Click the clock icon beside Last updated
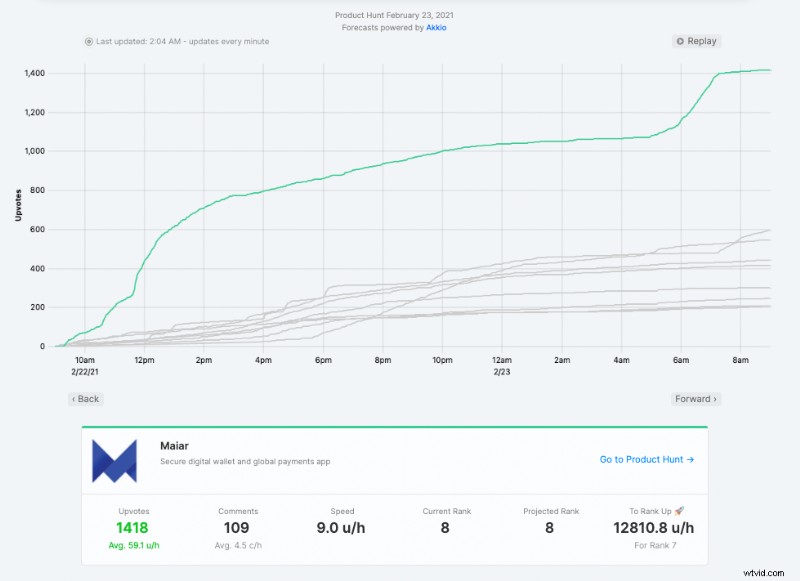Image resolution: width=800 pixels, height=581 pixels. [x=88, y=41]
